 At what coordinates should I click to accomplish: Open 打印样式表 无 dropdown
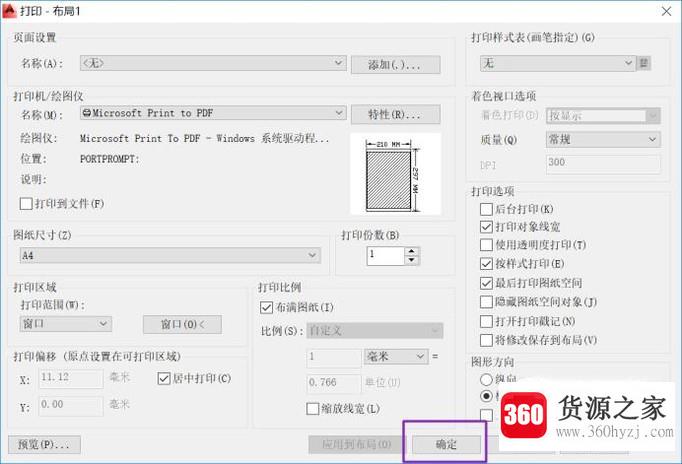(x=558, y=63)
